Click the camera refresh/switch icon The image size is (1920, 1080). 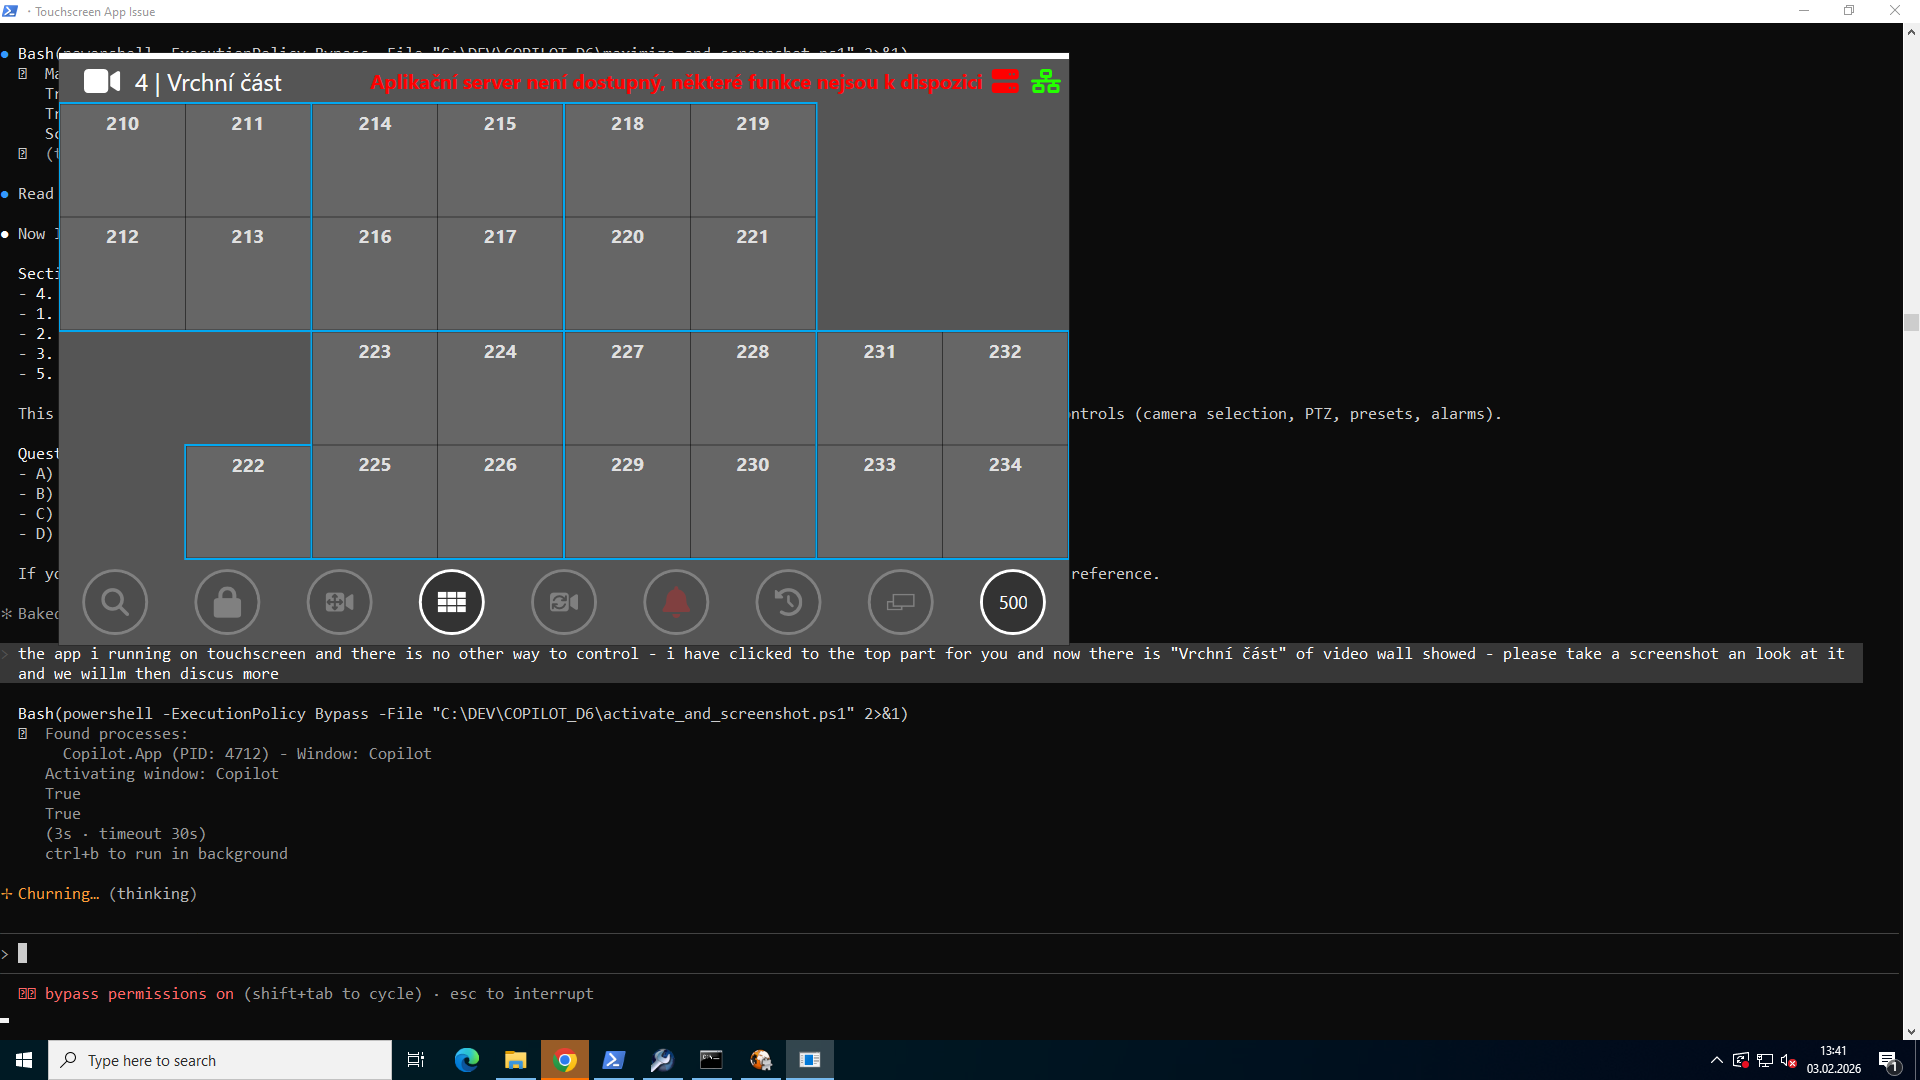[x=563, y=602]
